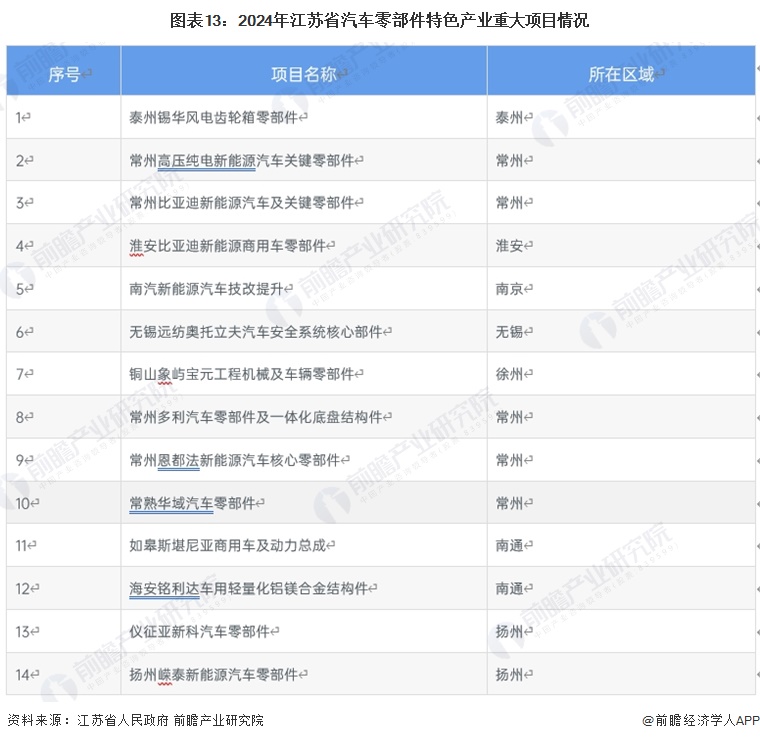
Task: Select the 常州比亚迪新能源汽车及关键零部件 entry
Action: (x=245, y=203)
